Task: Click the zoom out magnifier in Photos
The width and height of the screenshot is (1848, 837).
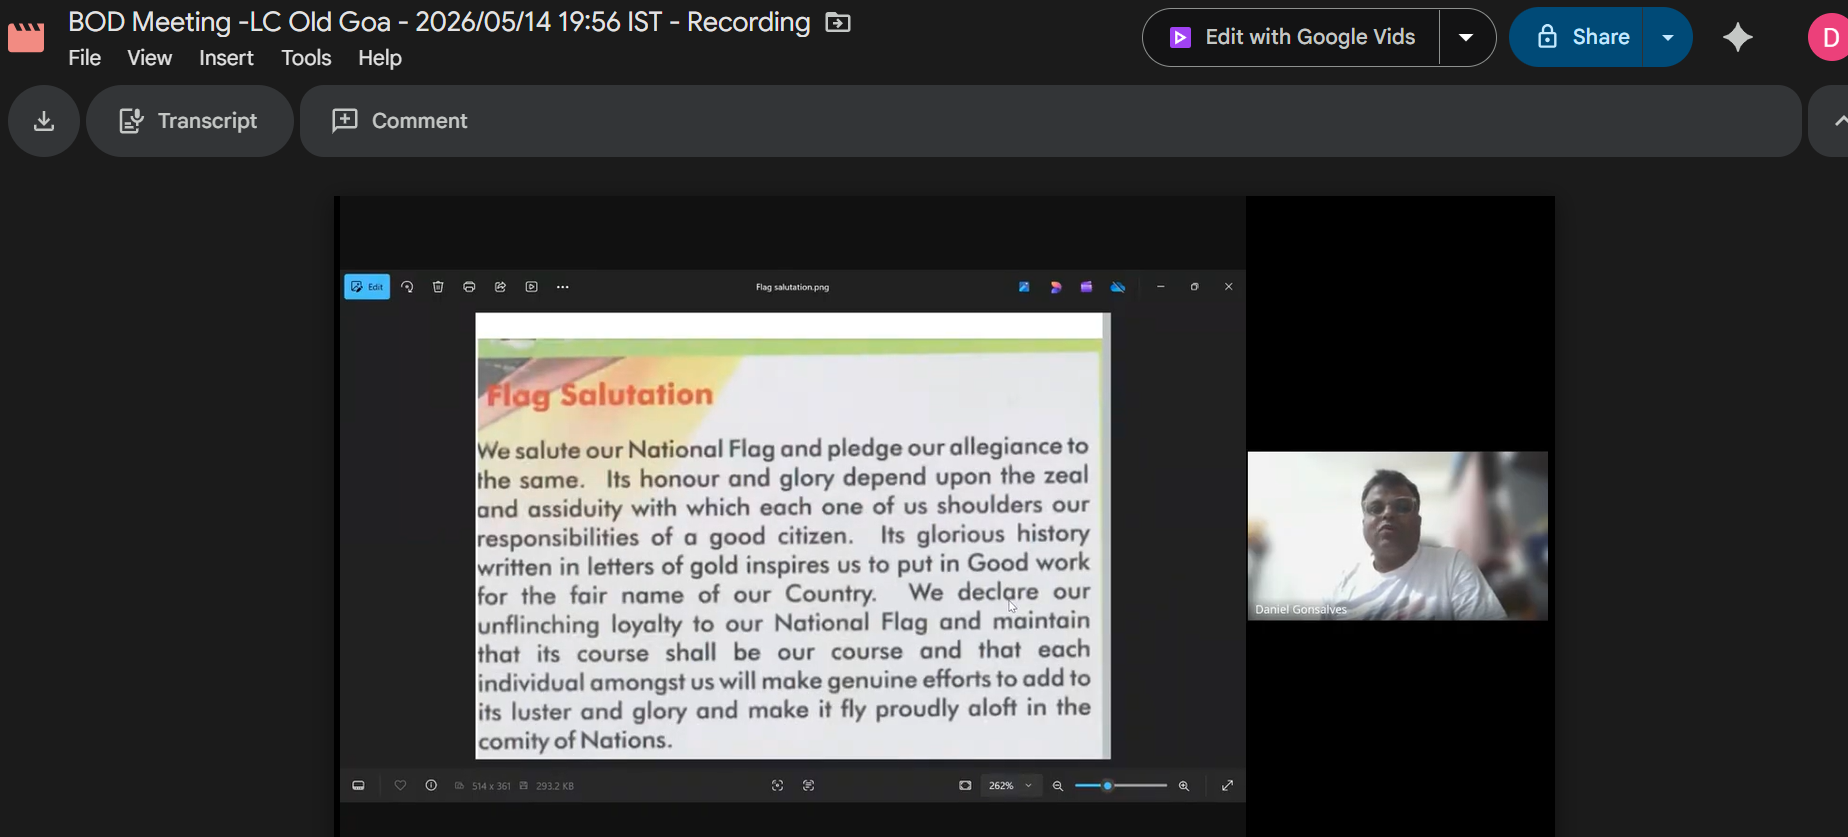Action: 1058,786
